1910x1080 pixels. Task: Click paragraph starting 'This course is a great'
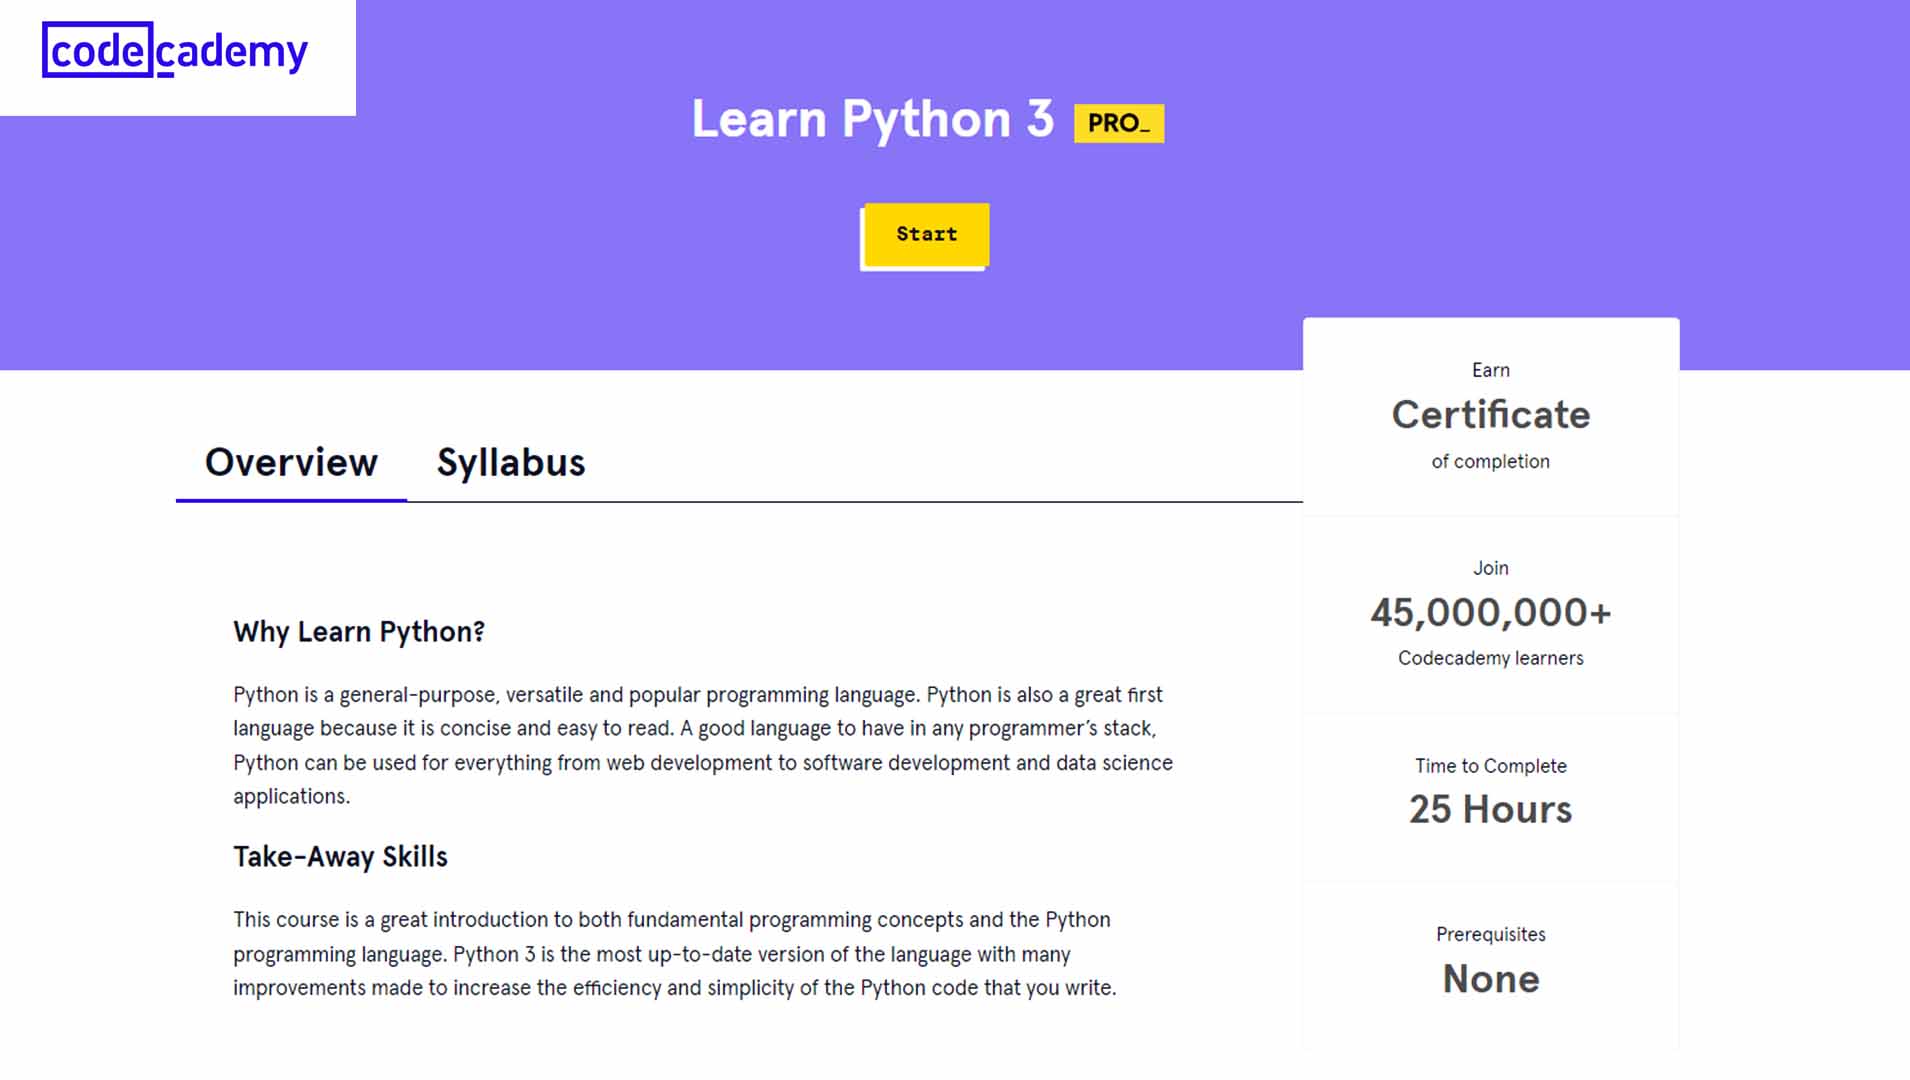coord(675,953)
